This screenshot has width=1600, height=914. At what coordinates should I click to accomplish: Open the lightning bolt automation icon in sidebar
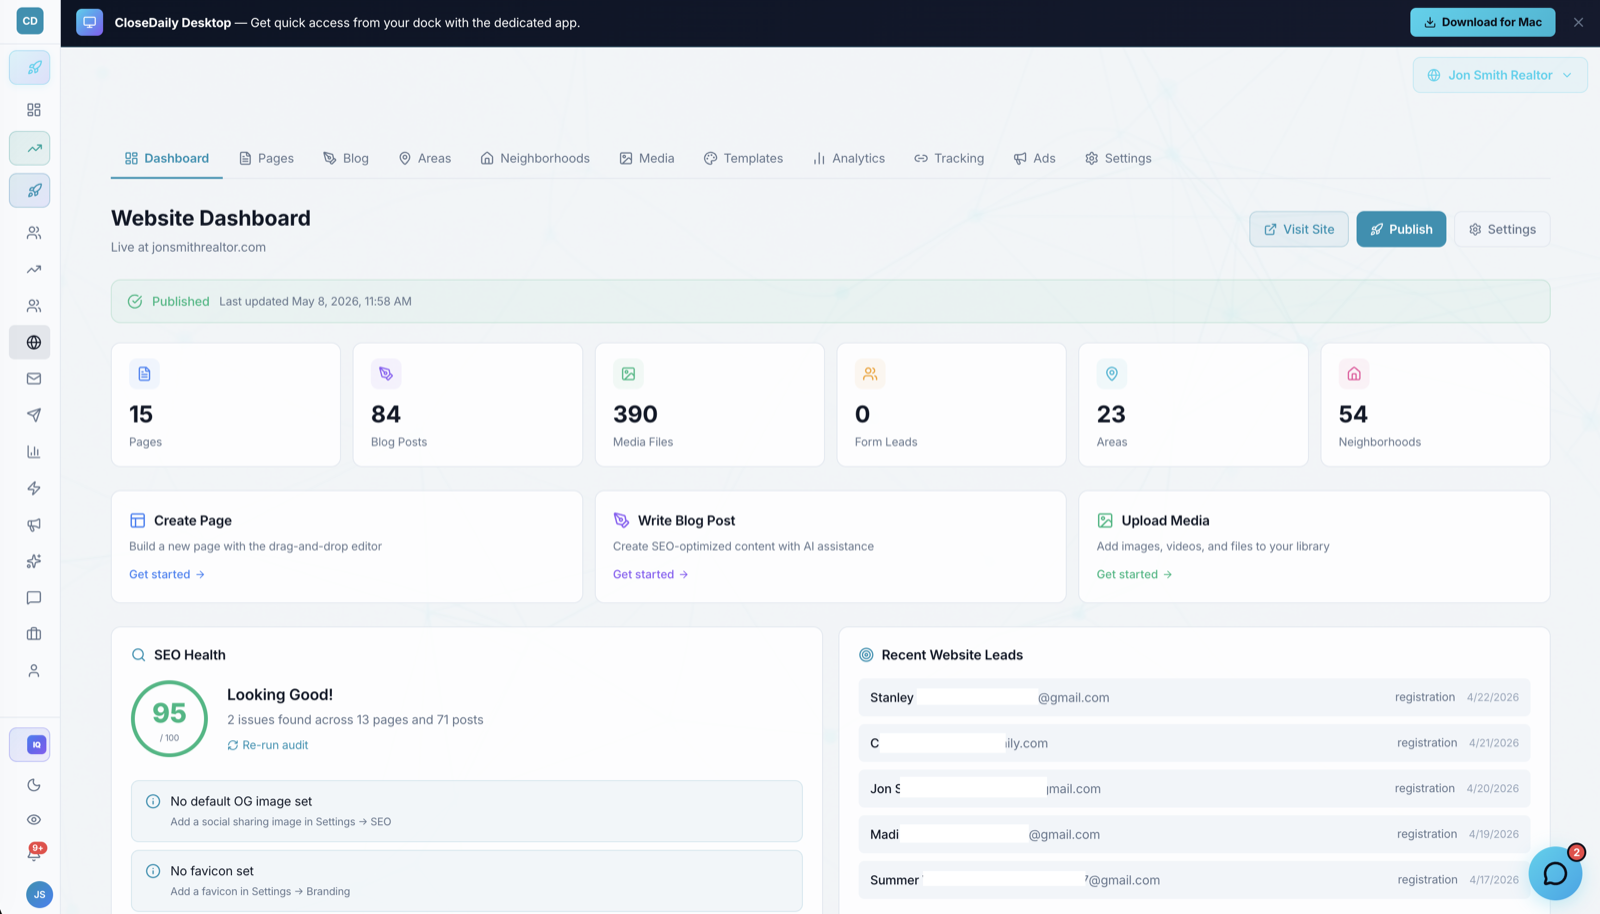pyautogui.click(x=34, y=488)
